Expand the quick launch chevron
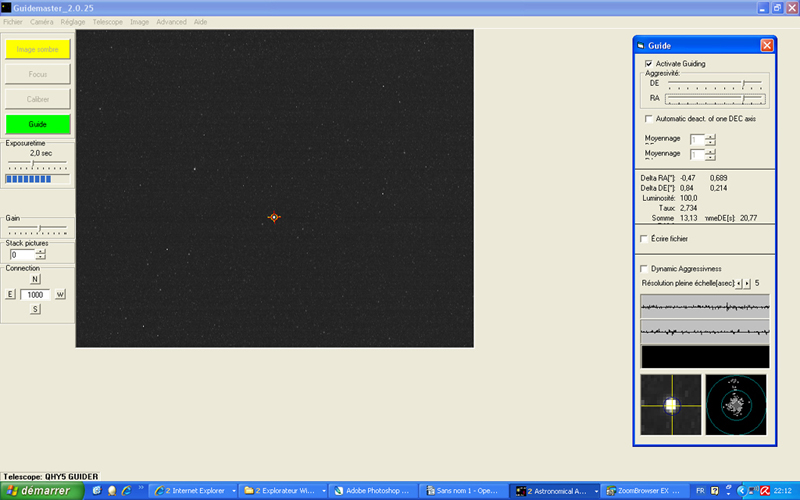 (141, 488)
